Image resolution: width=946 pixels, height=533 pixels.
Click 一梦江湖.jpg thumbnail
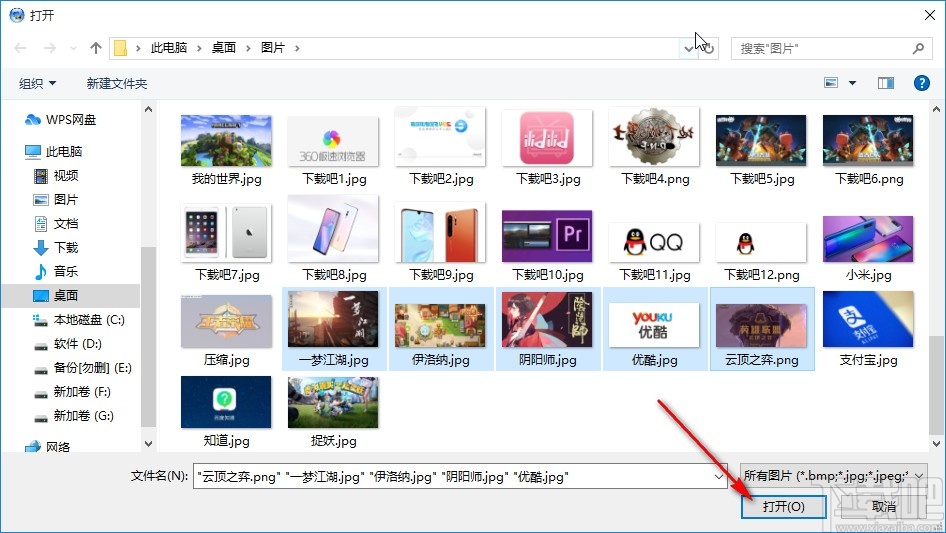click(334, 319)
